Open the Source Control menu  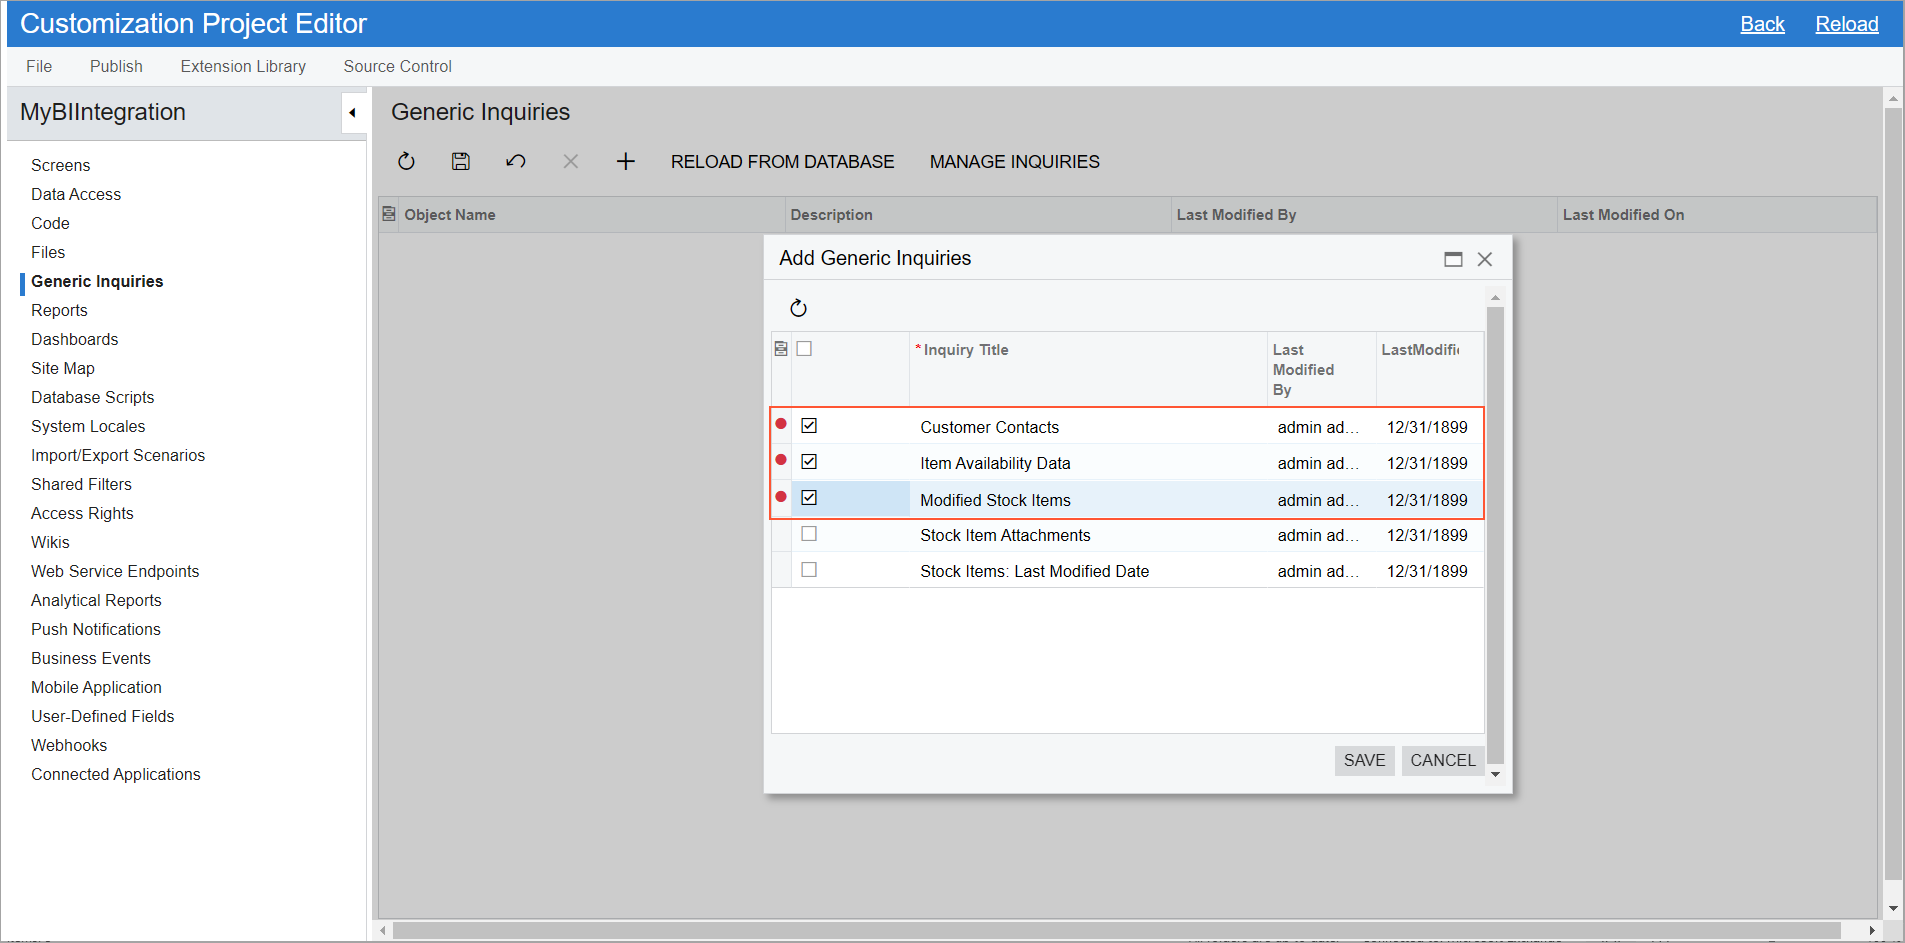pyautogui.click(x=397, y=66)
